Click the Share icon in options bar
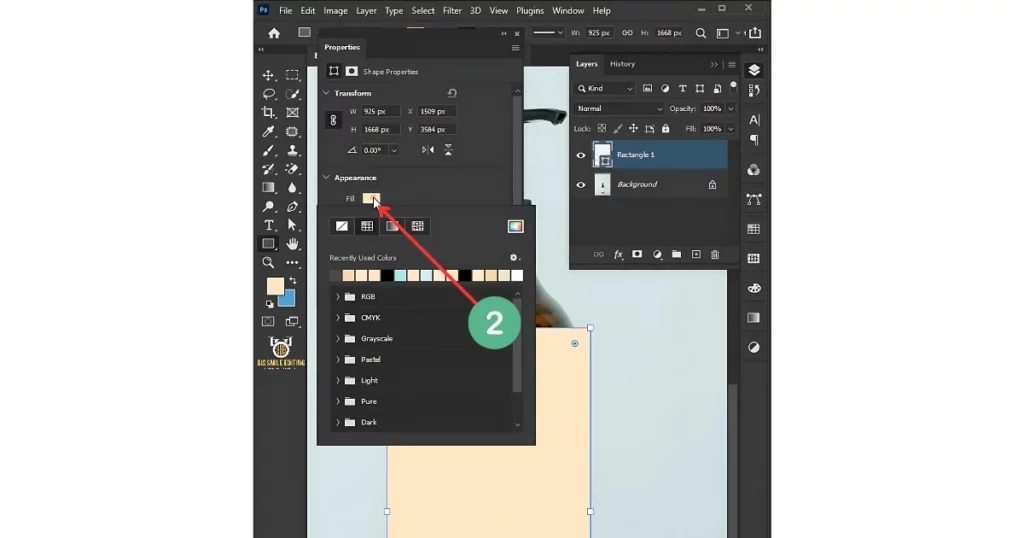This screenshot has width=1024, height=538. [755, 33]
